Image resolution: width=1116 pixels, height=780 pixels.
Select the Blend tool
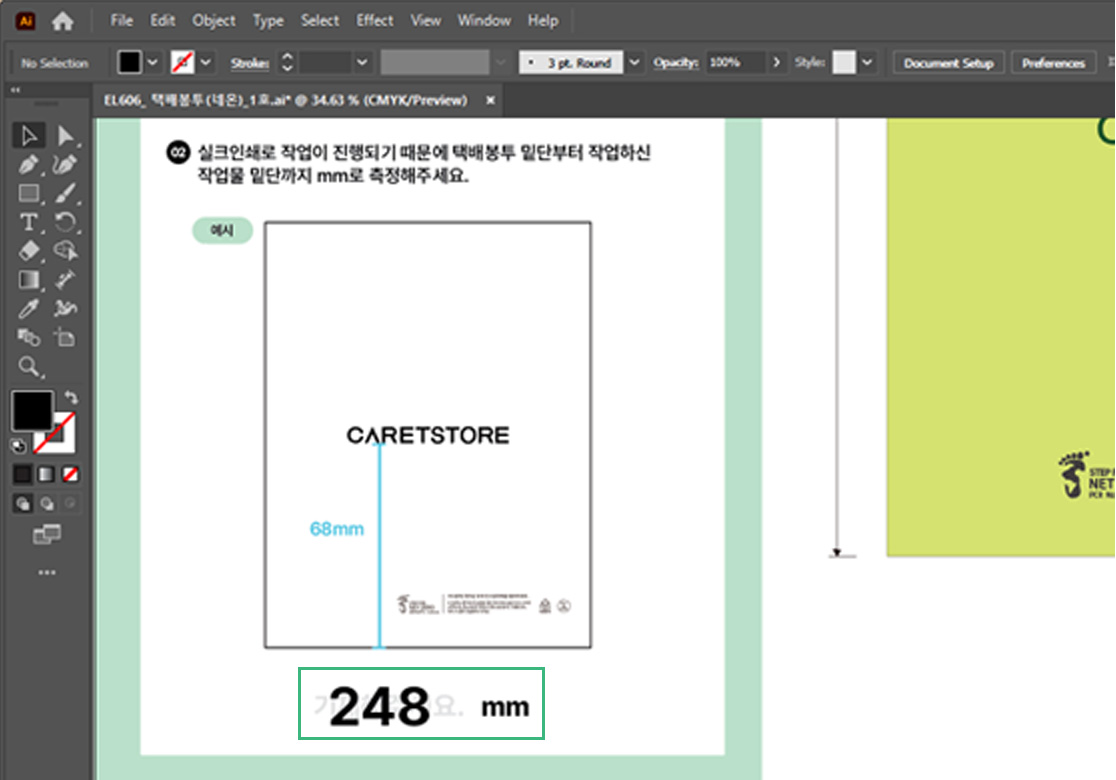coord(28,337)
